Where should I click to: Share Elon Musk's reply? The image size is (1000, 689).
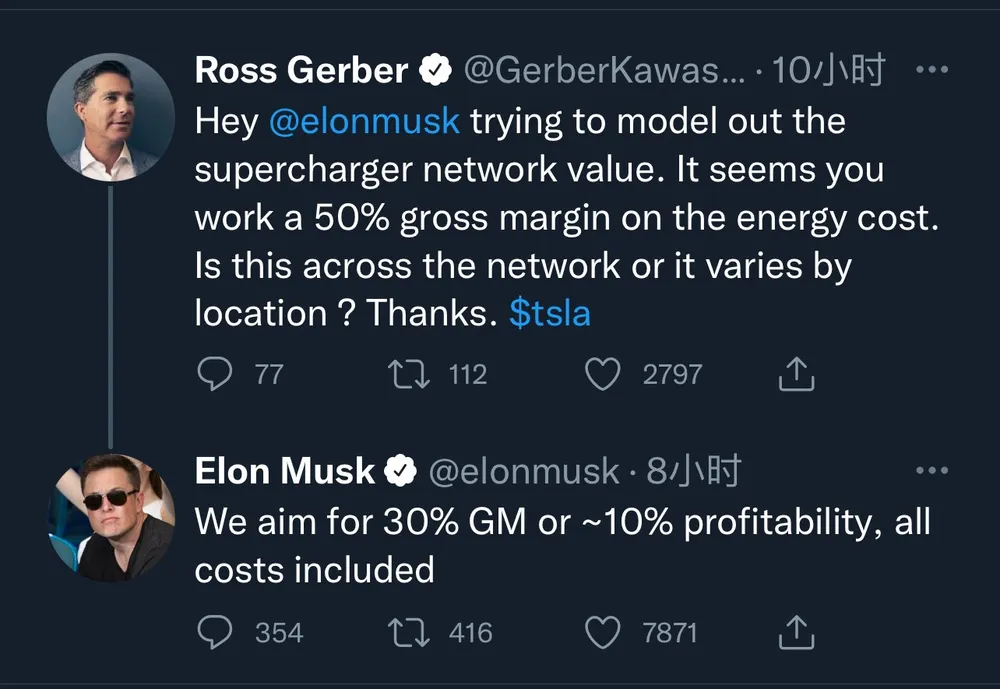click(797, 632)
